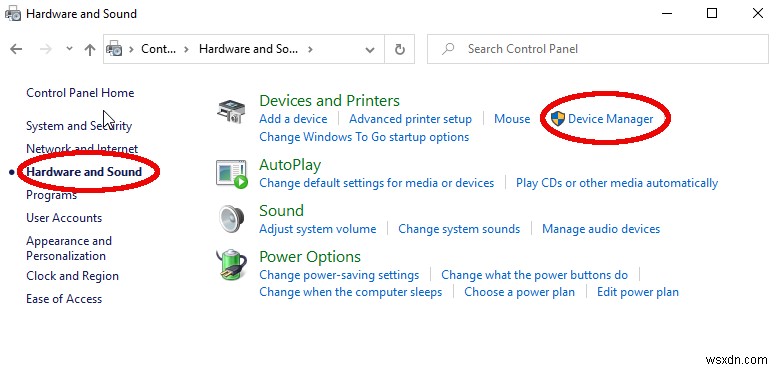Open Ease of Access category
Image resolution: width=779 pixels, height=370 pixels.
(x=64, y=299)
